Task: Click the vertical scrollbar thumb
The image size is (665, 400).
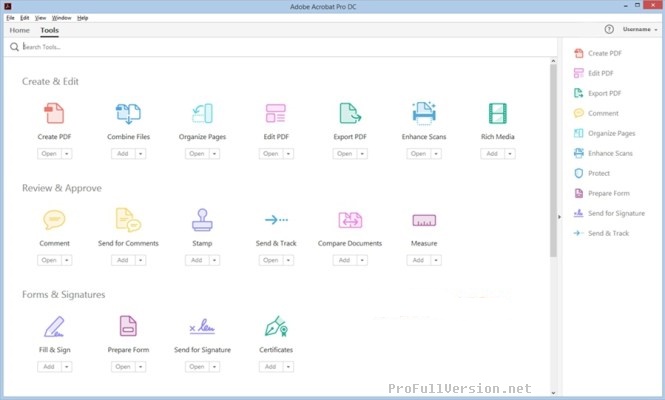Action: point(553,160)
